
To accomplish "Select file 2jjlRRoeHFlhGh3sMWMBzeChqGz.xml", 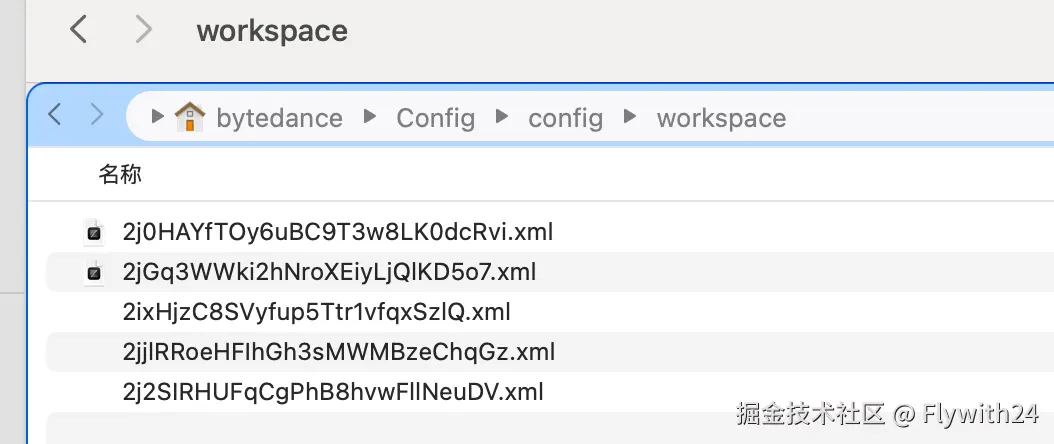I will (x=338, y=352).
